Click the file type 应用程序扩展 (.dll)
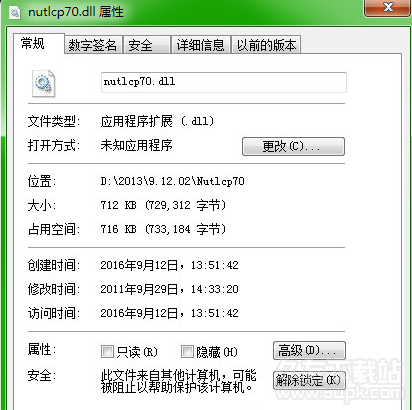The width and height of the screenshot is (412, 410). tap(157, 121)
